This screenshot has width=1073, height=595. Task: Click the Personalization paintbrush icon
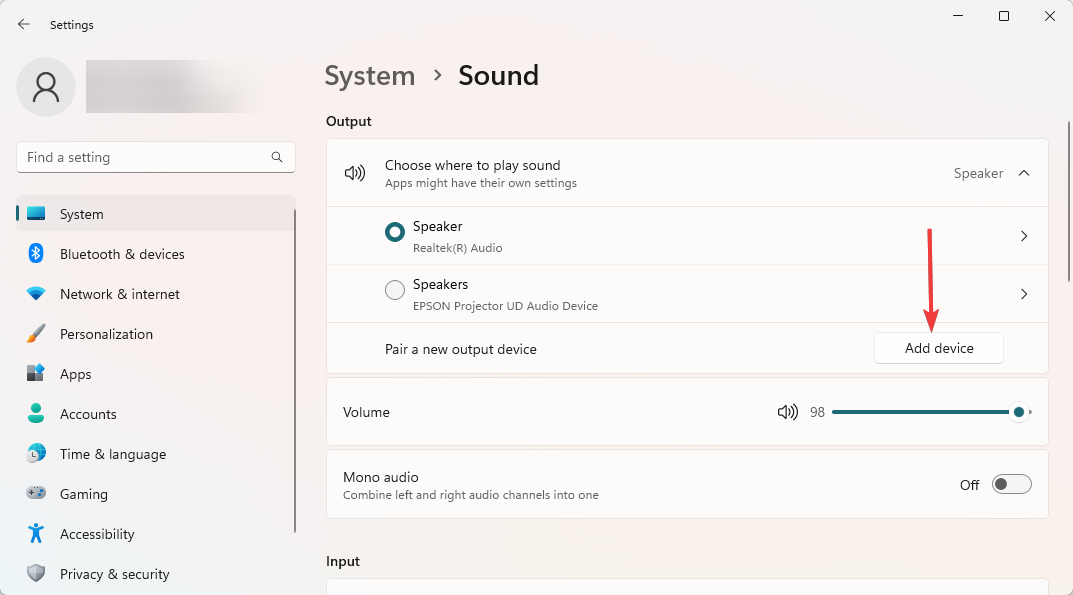pos(36,334)
